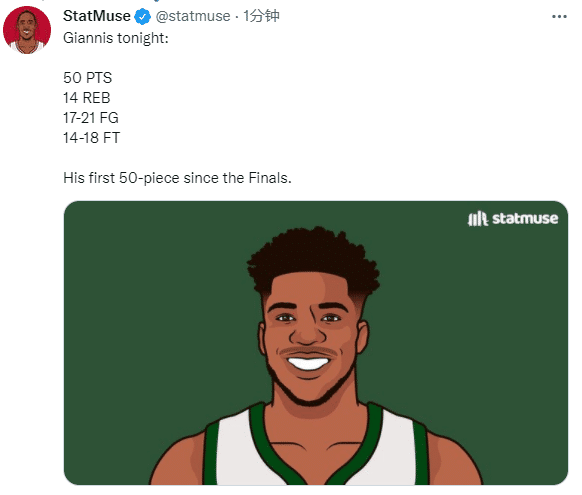The image size is (582, 495).
Task: Open the three-dot more options menu
Action: (x=559, y=17)
